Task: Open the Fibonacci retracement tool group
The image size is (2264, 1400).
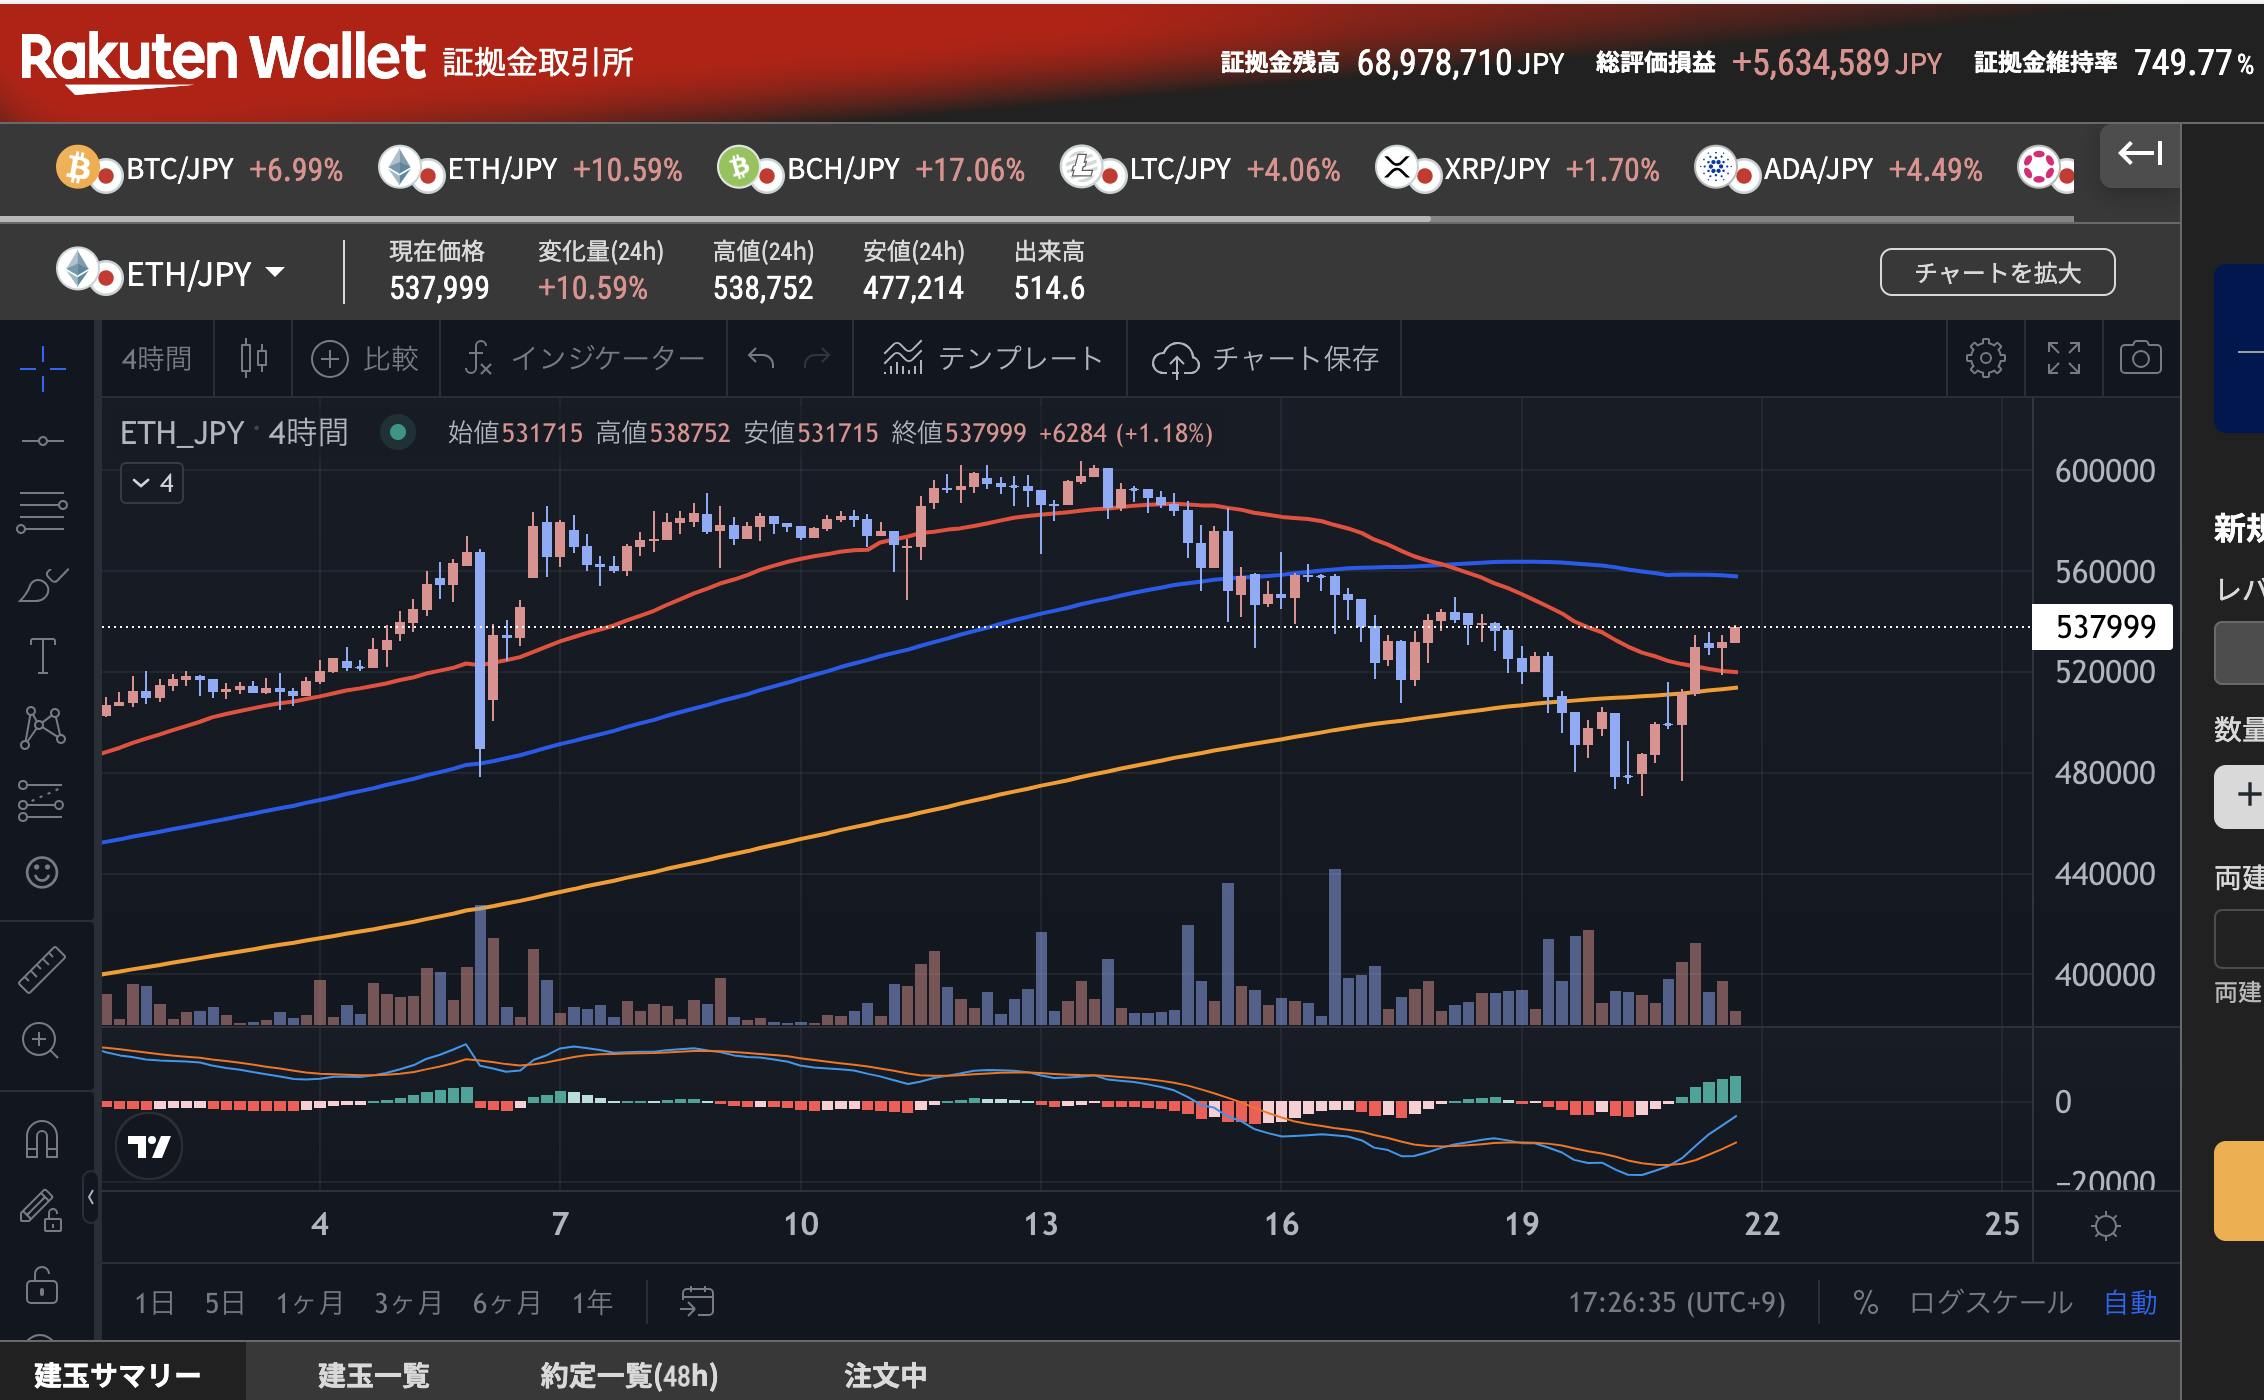Action: [43, 511]
